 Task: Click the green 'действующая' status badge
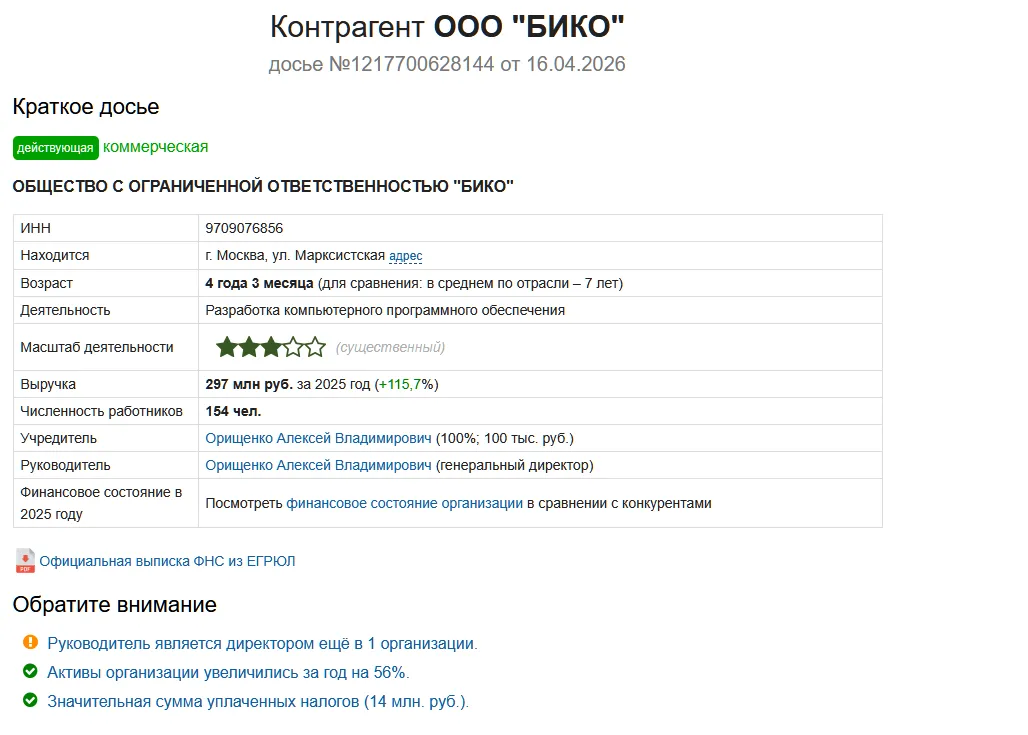click(x=56, y=148)
